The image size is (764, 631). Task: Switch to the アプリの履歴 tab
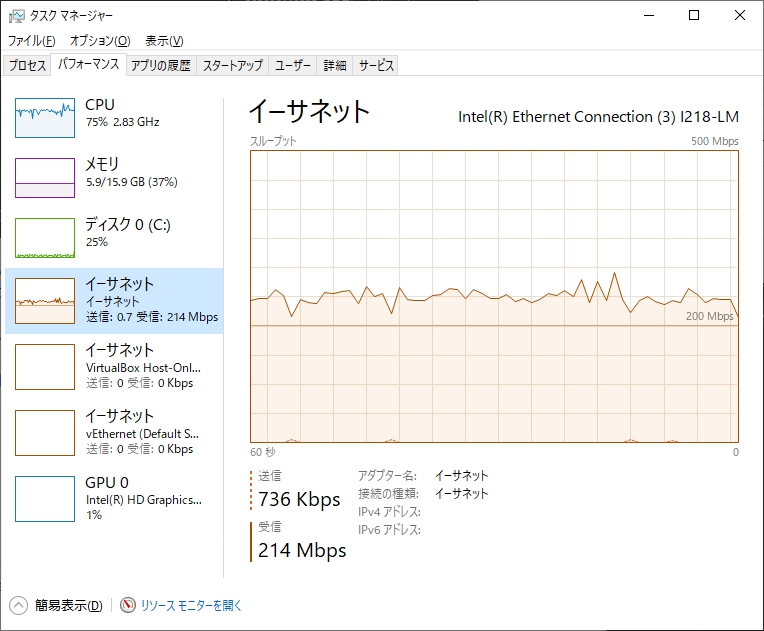[160, 66]
